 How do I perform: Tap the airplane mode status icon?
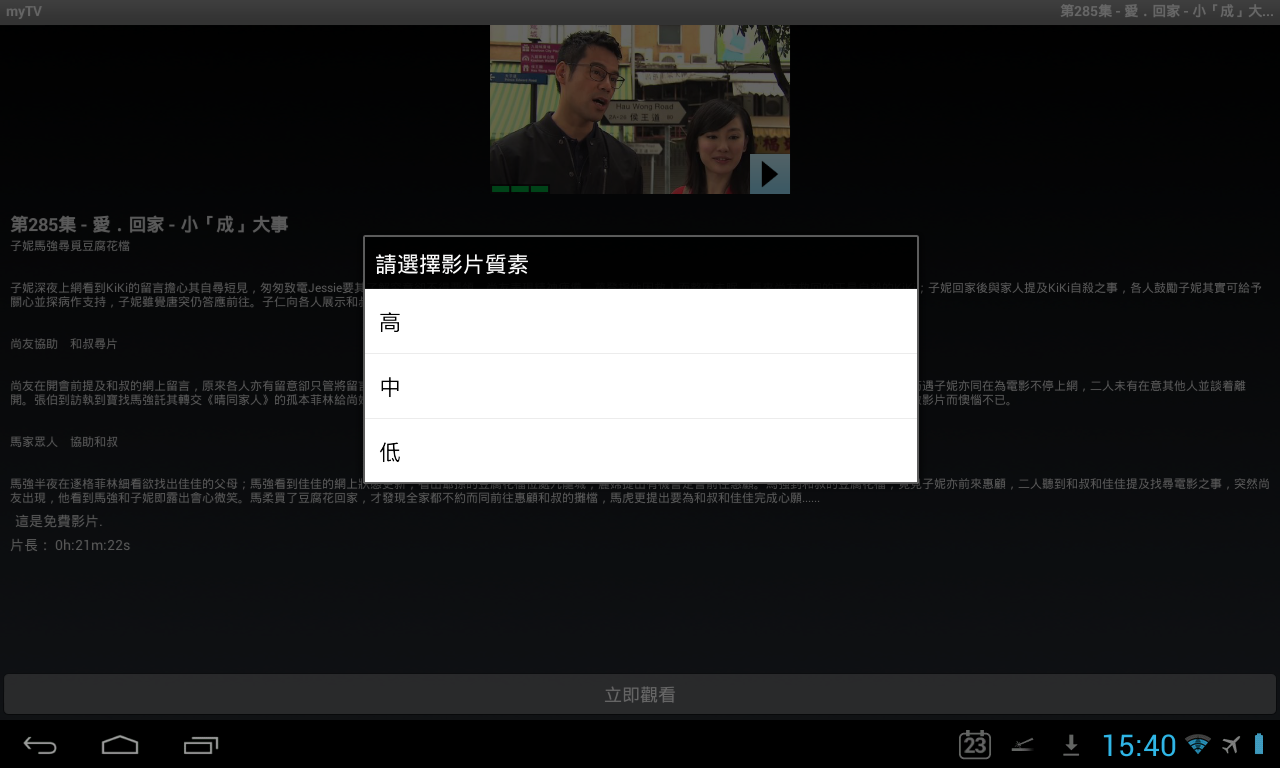1231,744
